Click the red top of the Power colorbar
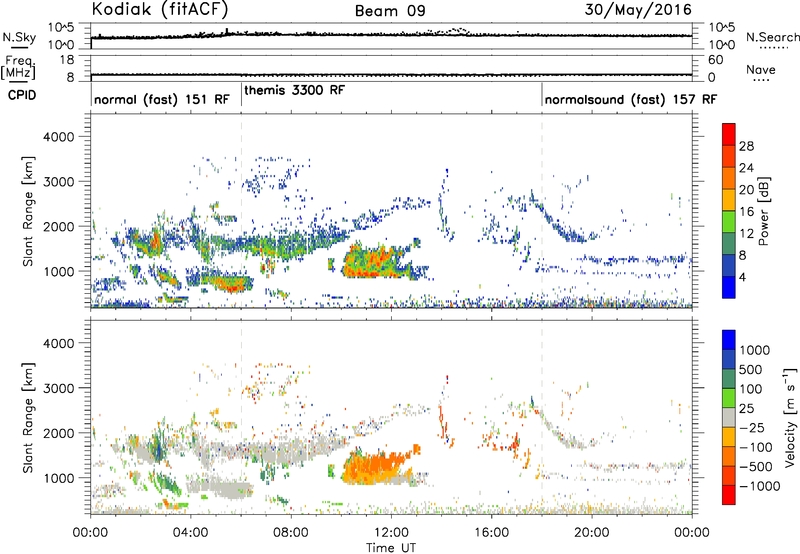The height and width of the screenshot is (554, 800). pyautogui.click(x=729, y=134)
